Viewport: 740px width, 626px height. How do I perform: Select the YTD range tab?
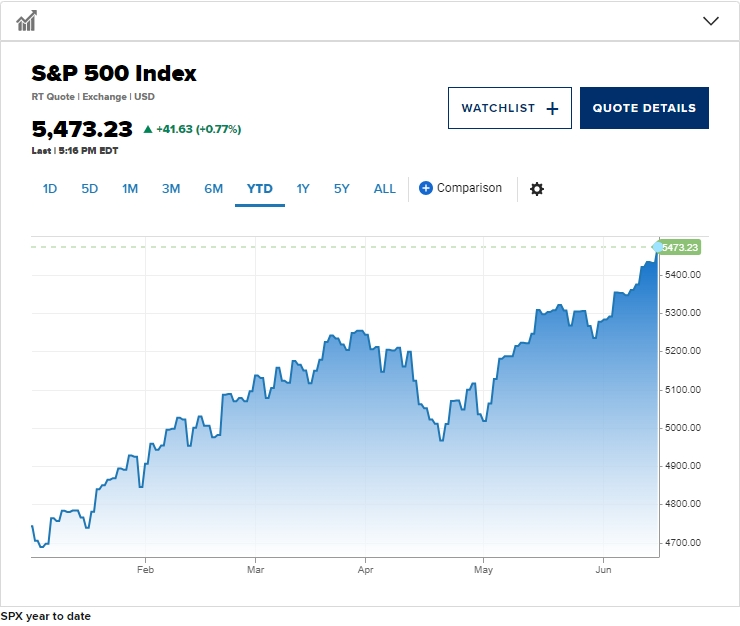coord(260,188)
